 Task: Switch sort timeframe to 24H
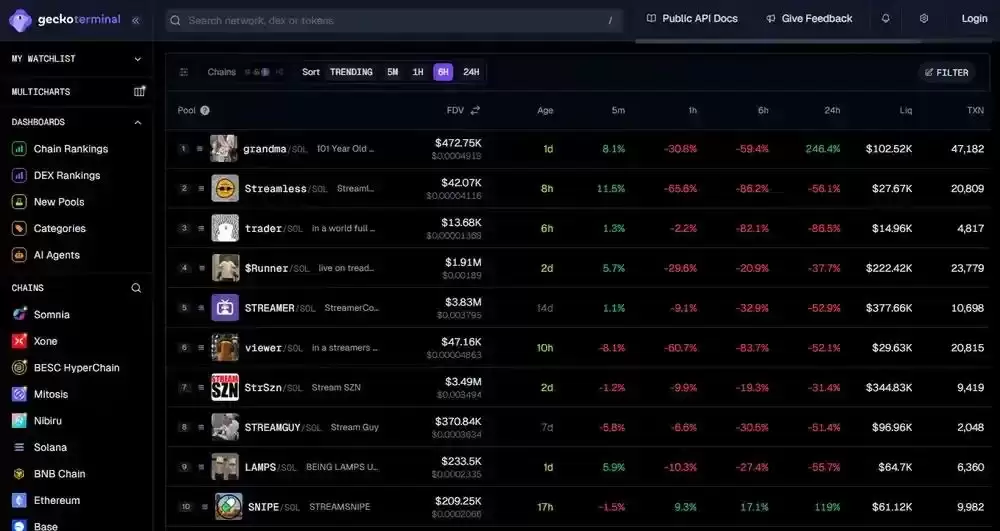click(x=471, y=72)
